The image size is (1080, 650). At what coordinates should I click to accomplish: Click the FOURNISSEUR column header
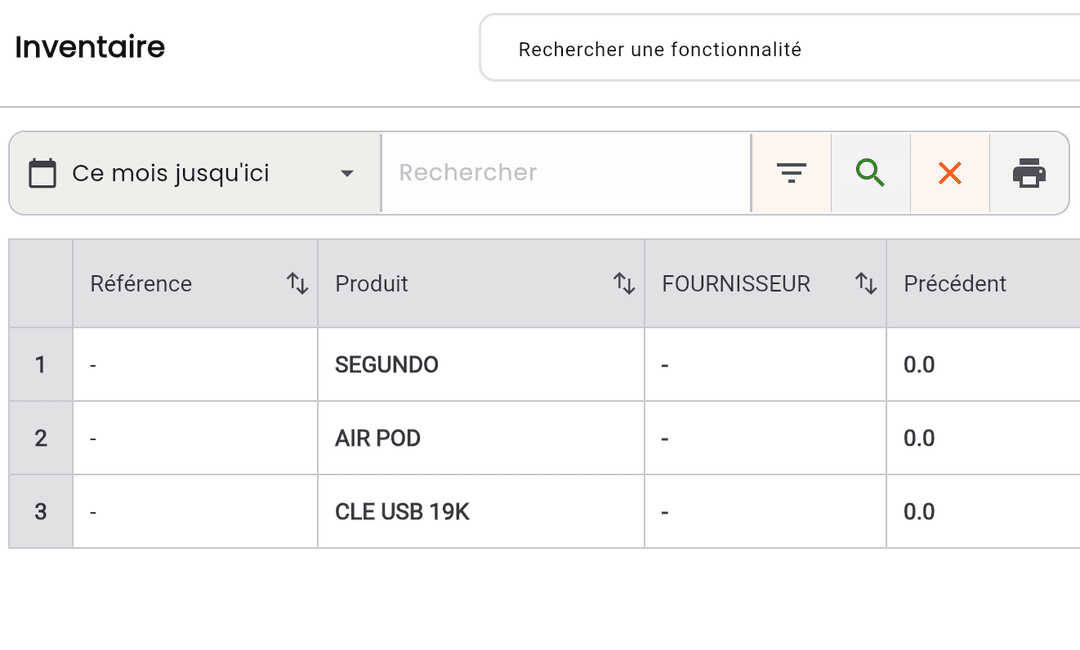pyautogui.click(x=736, y=283)
